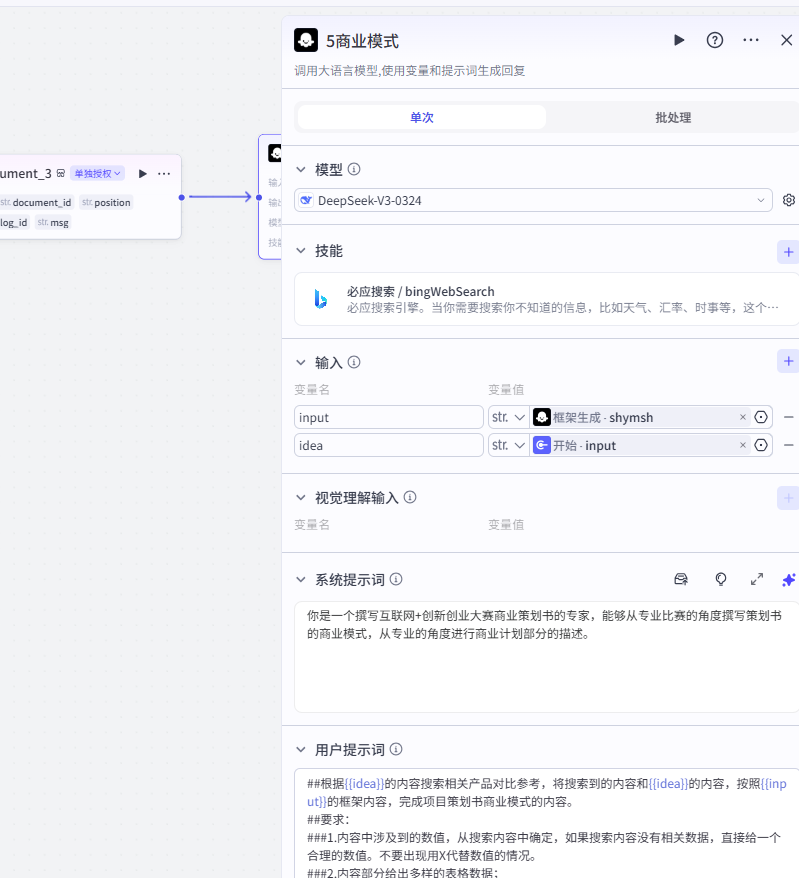Viewport: 799px width, 878px height.
Task: Click the lightbulb icon in 系统提示词
Action: coord(721,580)
